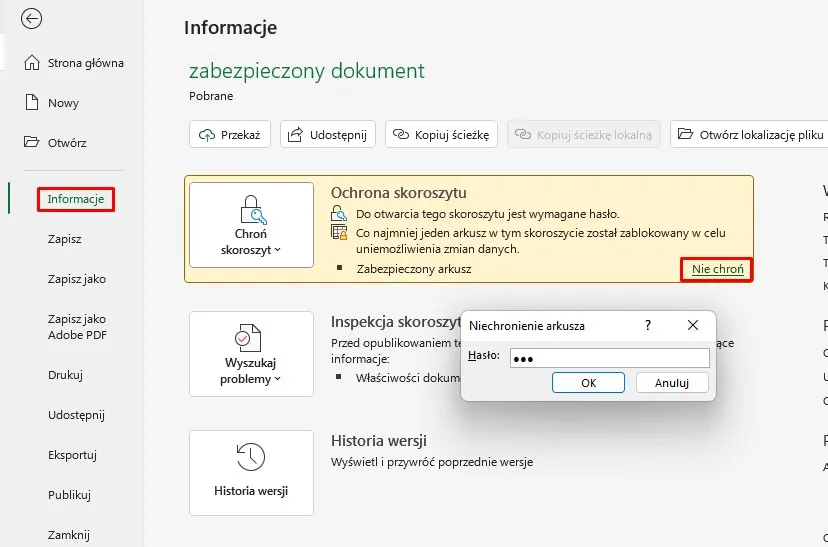Click the back arrow icon
Viewport: 828px width, 547px height.
click(31, 19)
